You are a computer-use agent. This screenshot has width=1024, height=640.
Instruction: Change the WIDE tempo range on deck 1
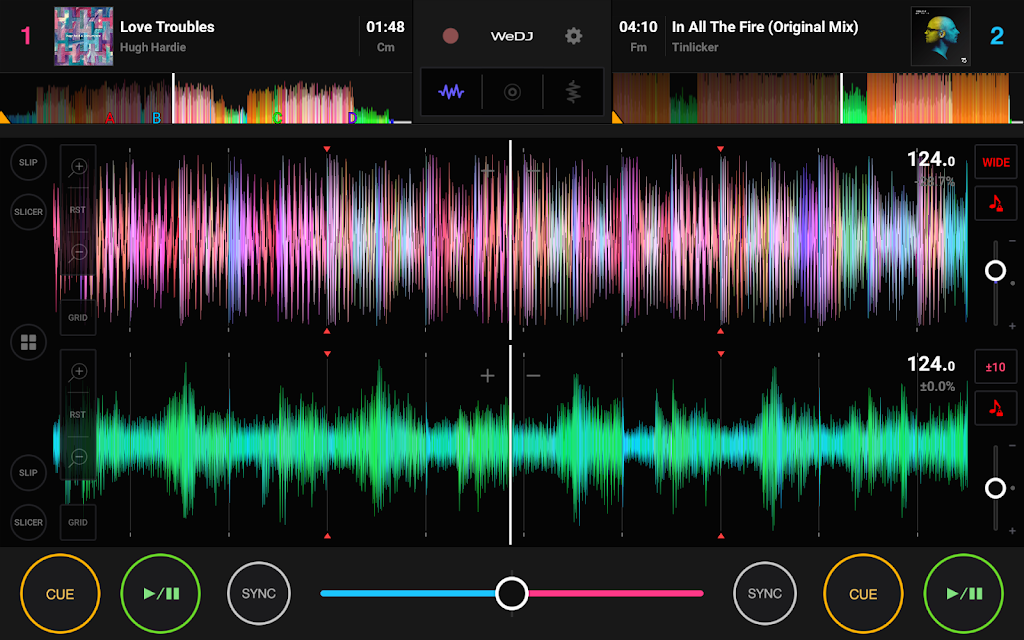995,162
